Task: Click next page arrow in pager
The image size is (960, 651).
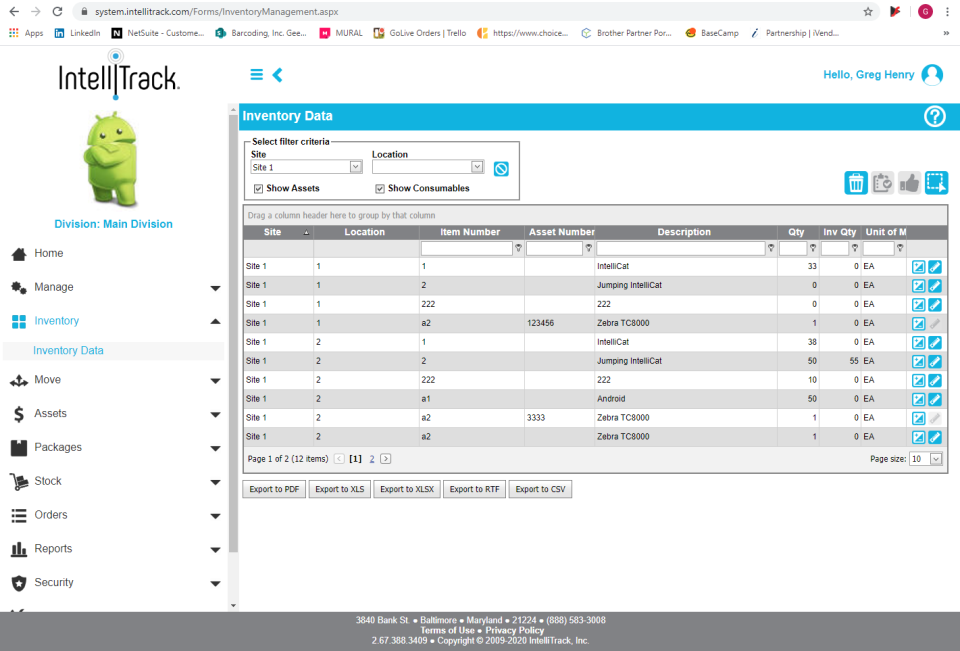Action: (x=385, y=459)
